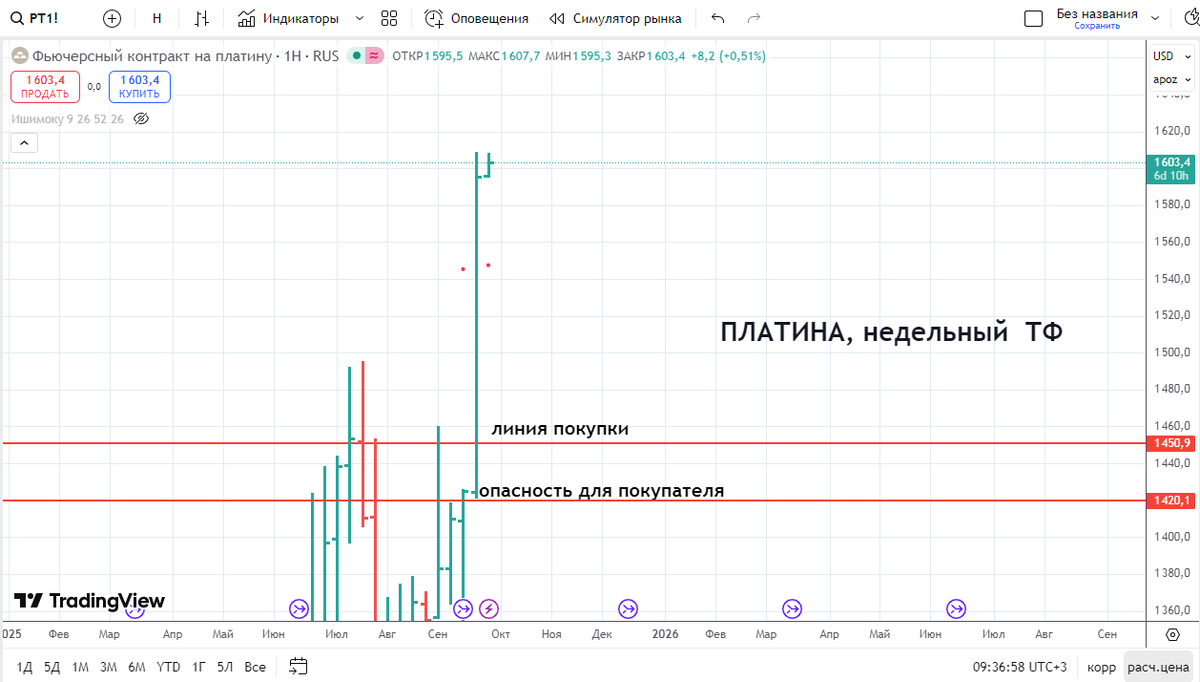Click the КУПИТЬ buy button
Screen dimensions: 1200x682
point(139,87)
